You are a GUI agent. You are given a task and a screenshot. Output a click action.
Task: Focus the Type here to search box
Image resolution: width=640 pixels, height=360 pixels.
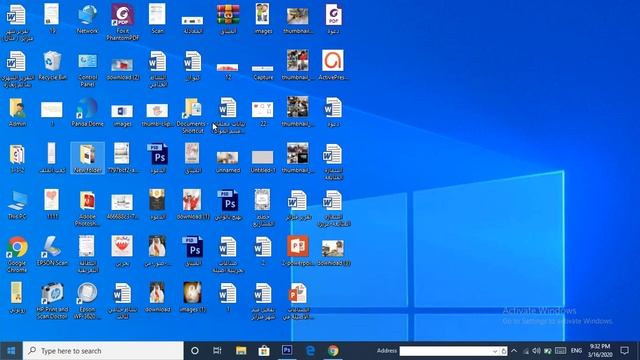[x=103, y=351]
